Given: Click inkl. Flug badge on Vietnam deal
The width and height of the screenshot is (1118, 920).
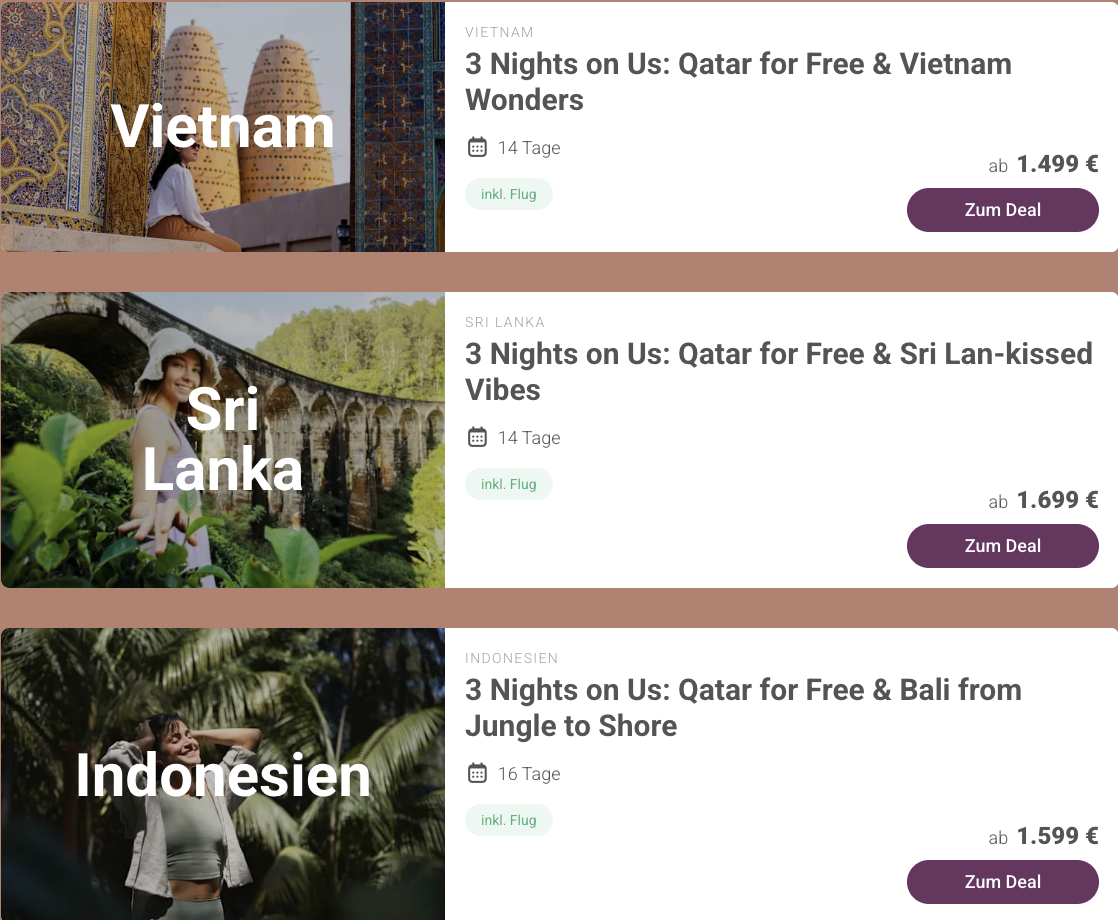Looking at the screenshot, I should pos(508,194).
